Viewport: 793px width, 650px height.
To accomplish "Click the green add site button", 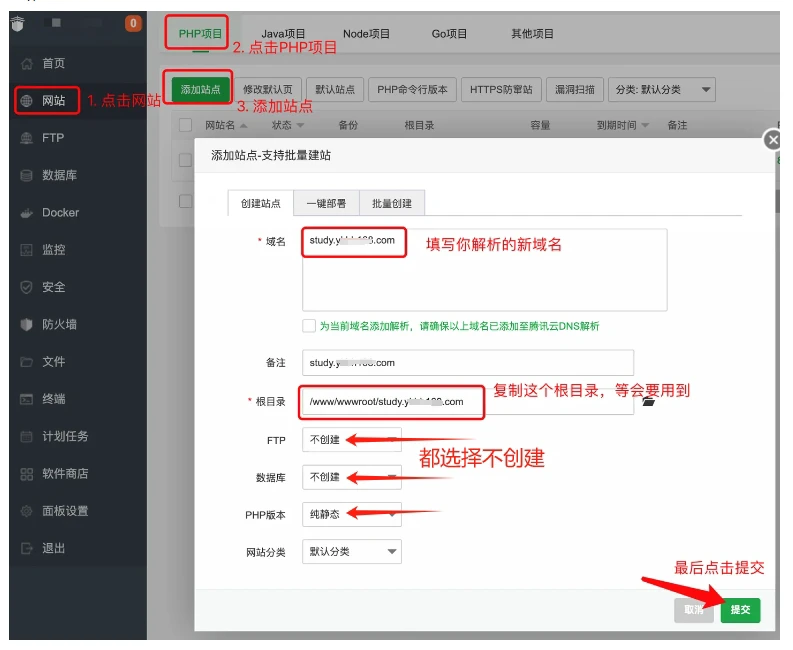I will [200, 89].
